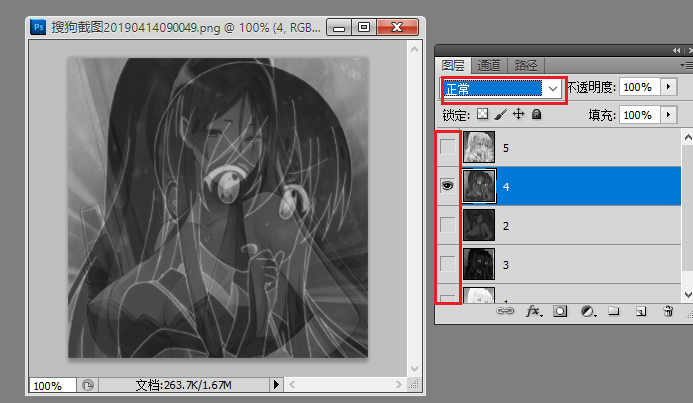Open the layers panel options menu

(x=686, y=65)
